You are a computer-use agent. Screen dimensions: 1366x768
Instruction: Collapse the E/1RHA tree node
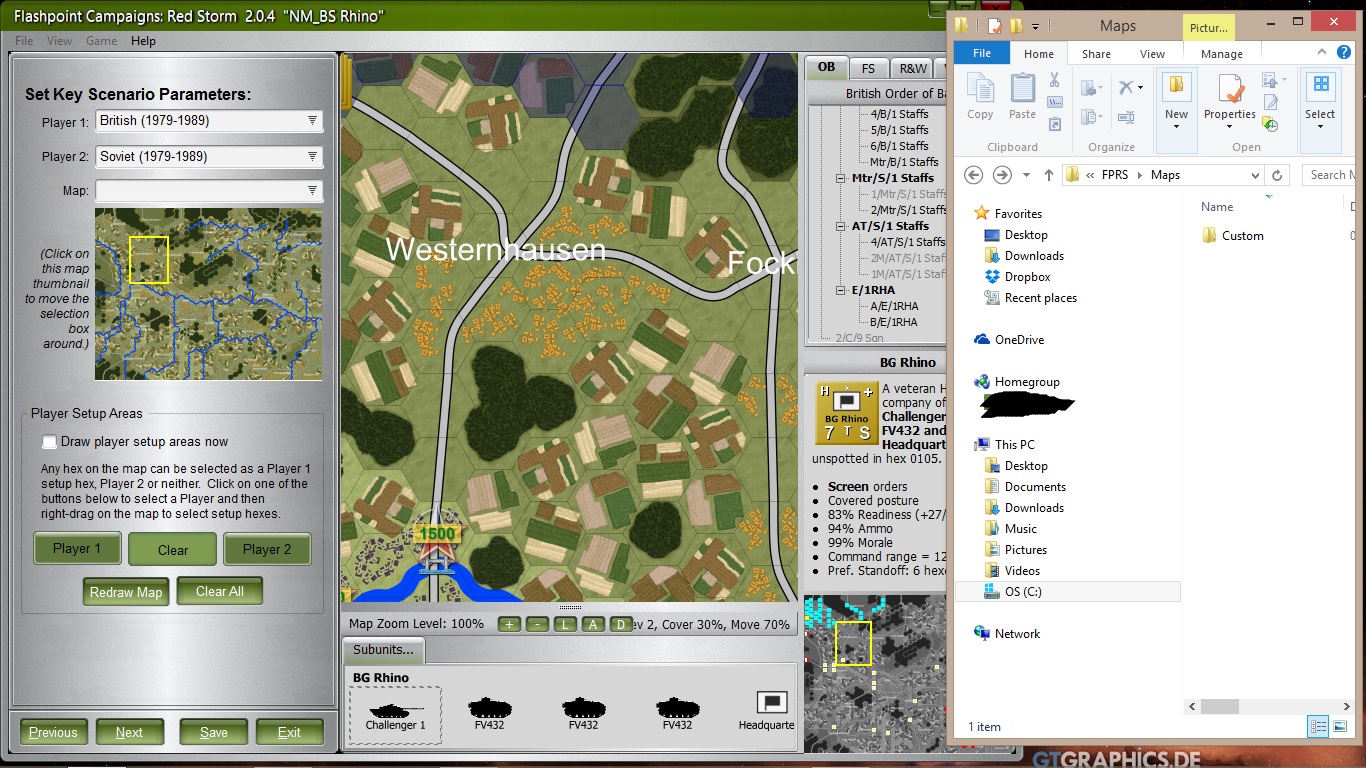841,290
